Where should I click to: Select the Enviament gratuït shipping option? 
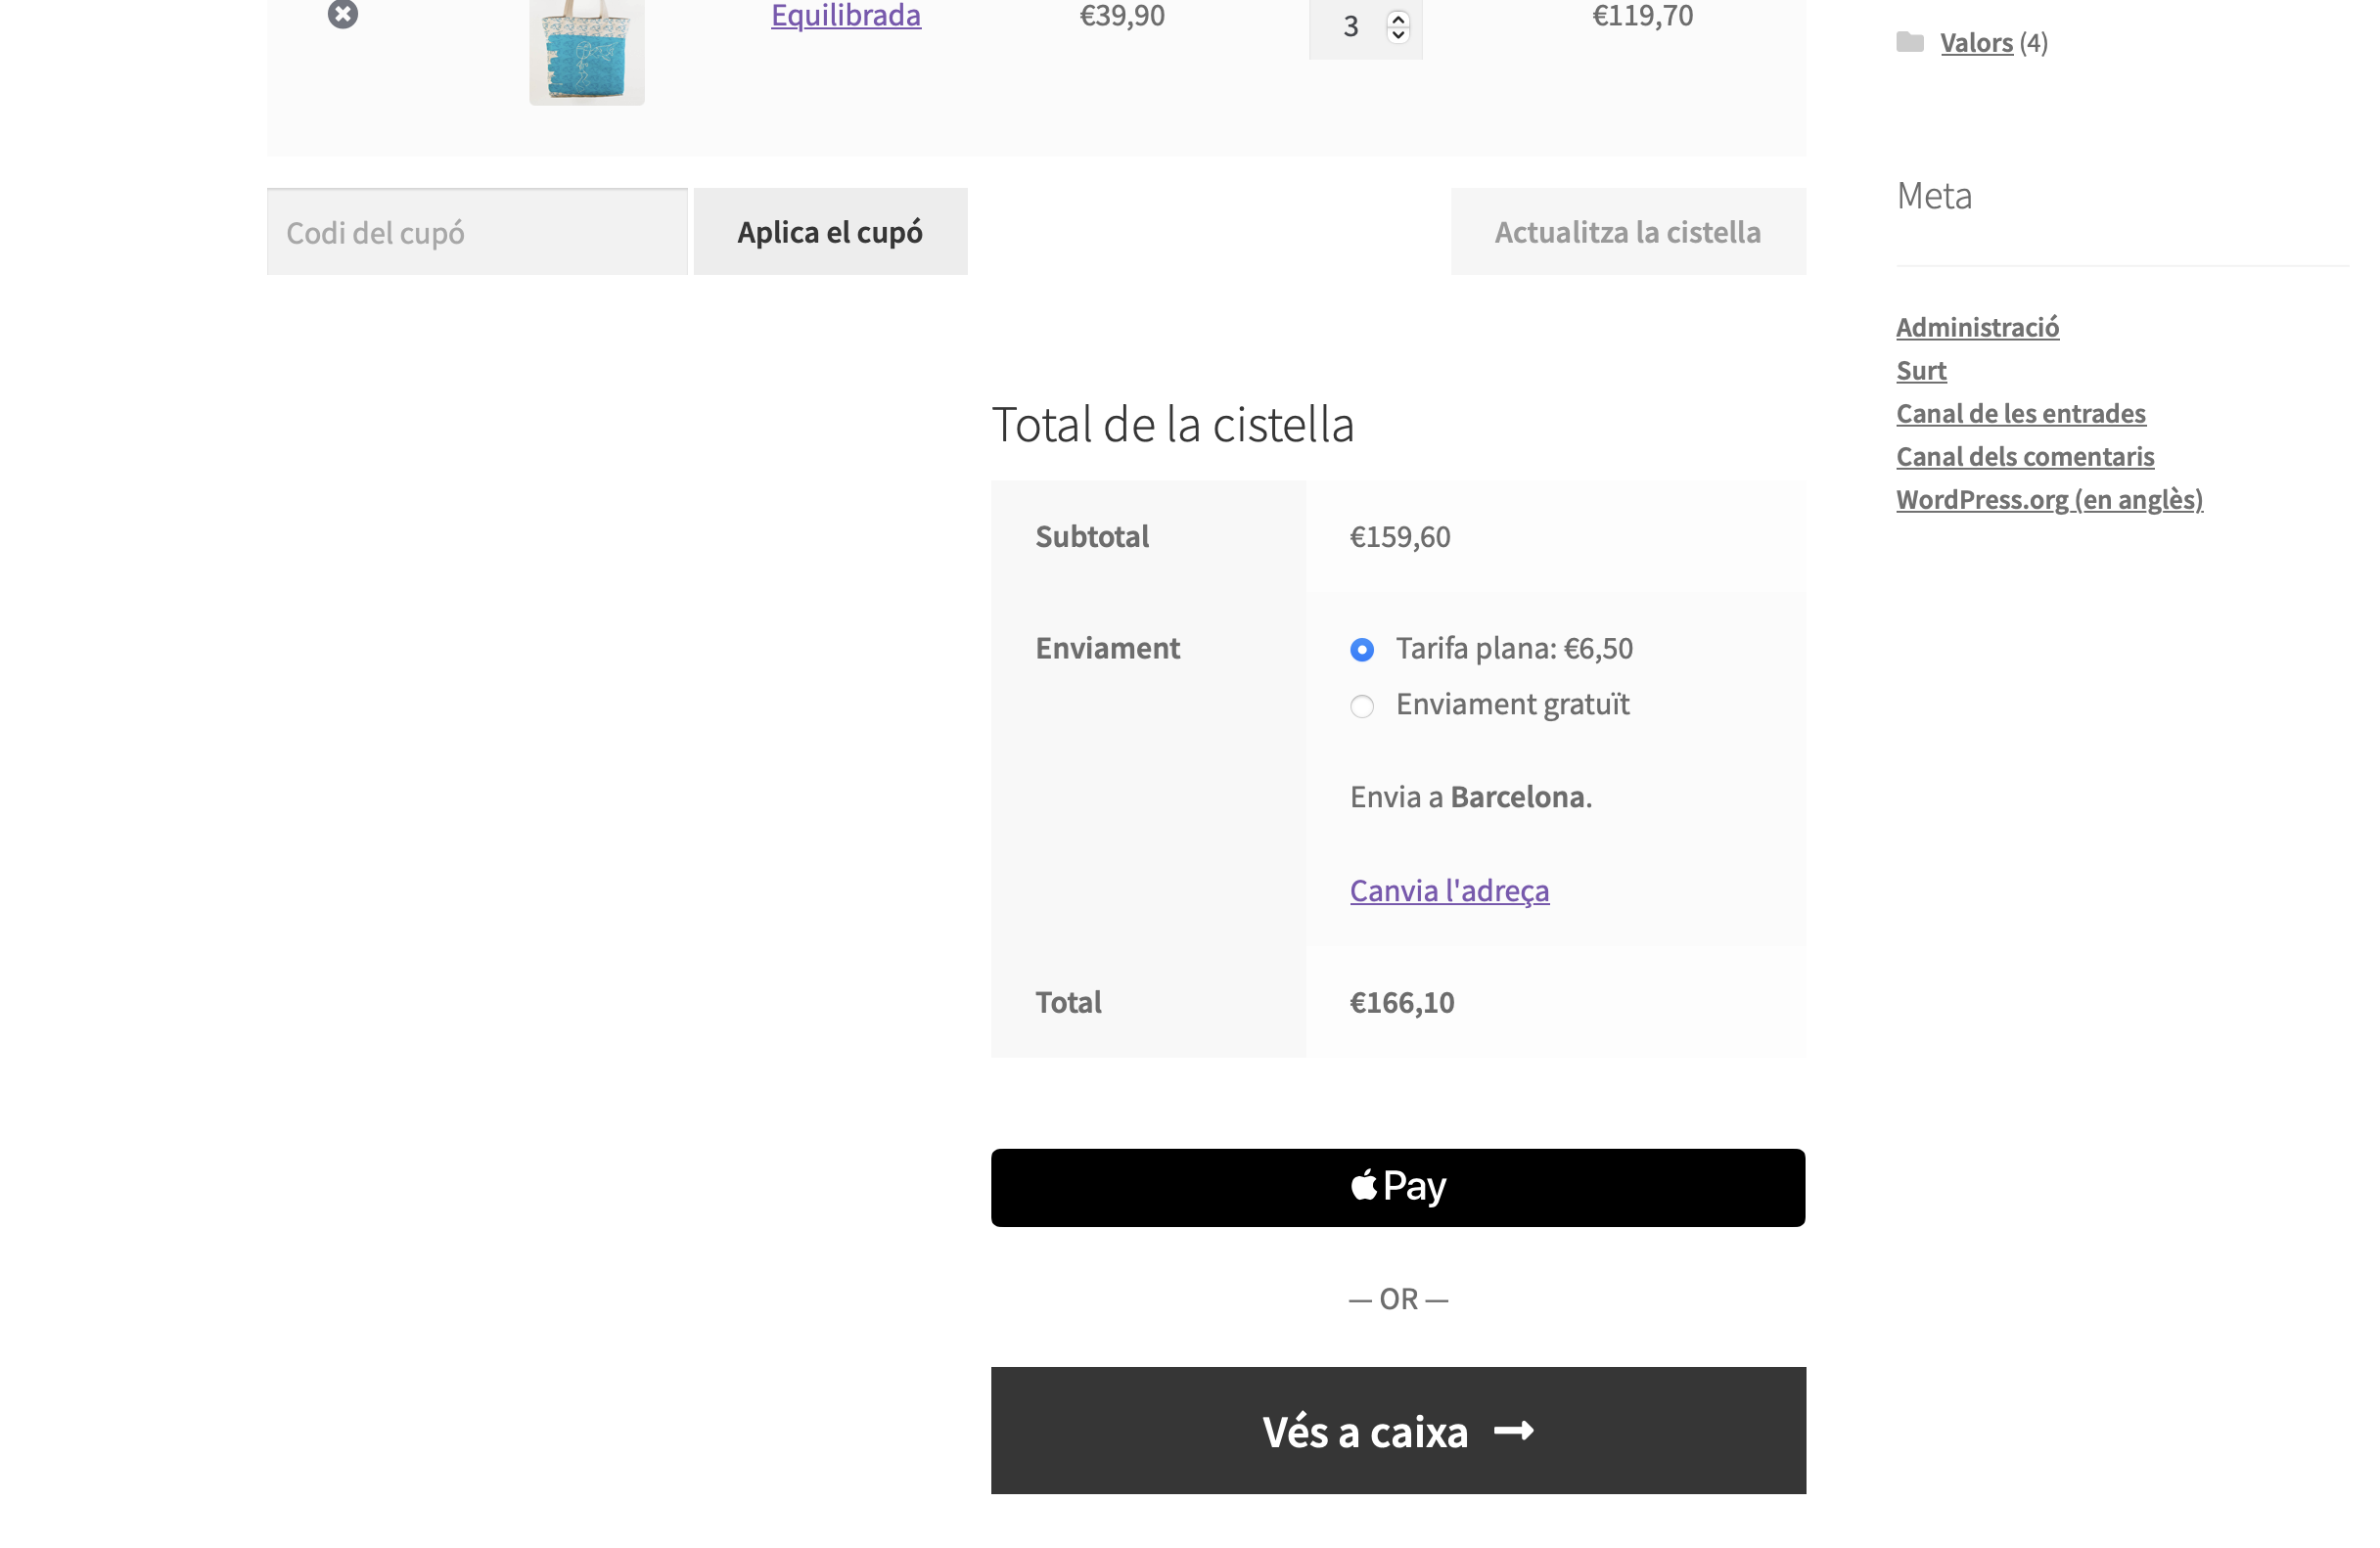click(1361, 706)
